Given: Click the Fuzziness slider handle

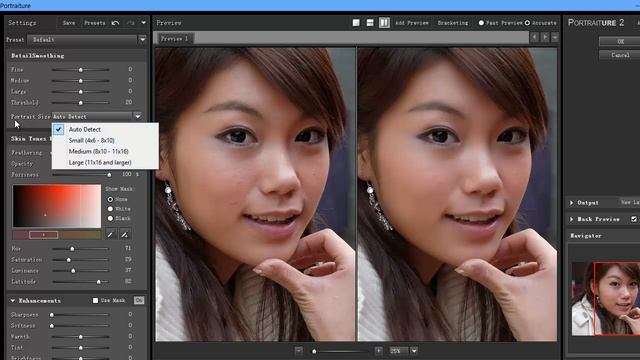Looking at the screenshot, I should [x=109, y=175].
